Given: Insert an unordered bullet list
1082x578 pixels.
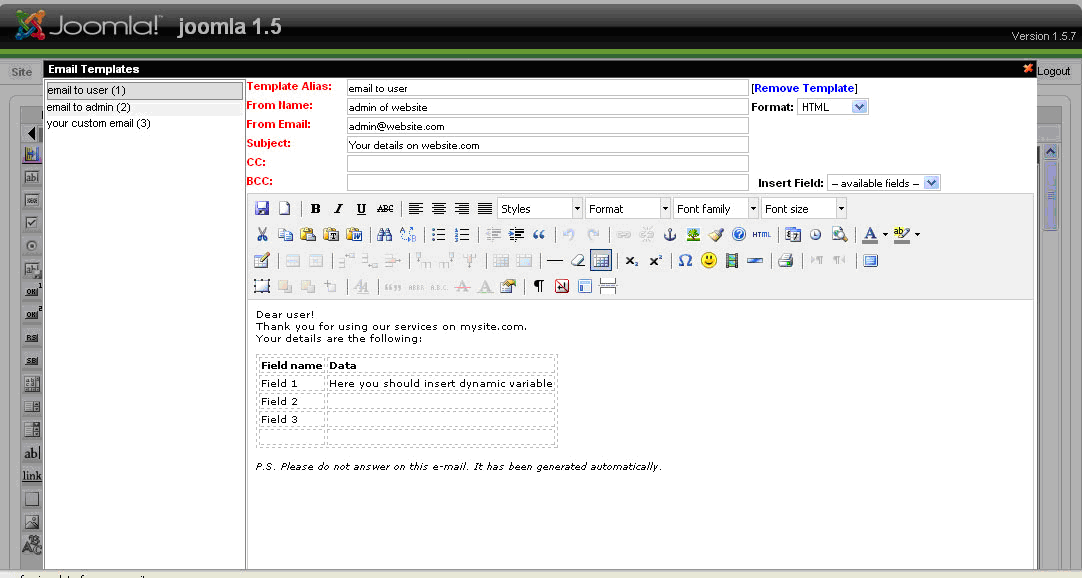Looking at the screenshot, I should [439, 235].
